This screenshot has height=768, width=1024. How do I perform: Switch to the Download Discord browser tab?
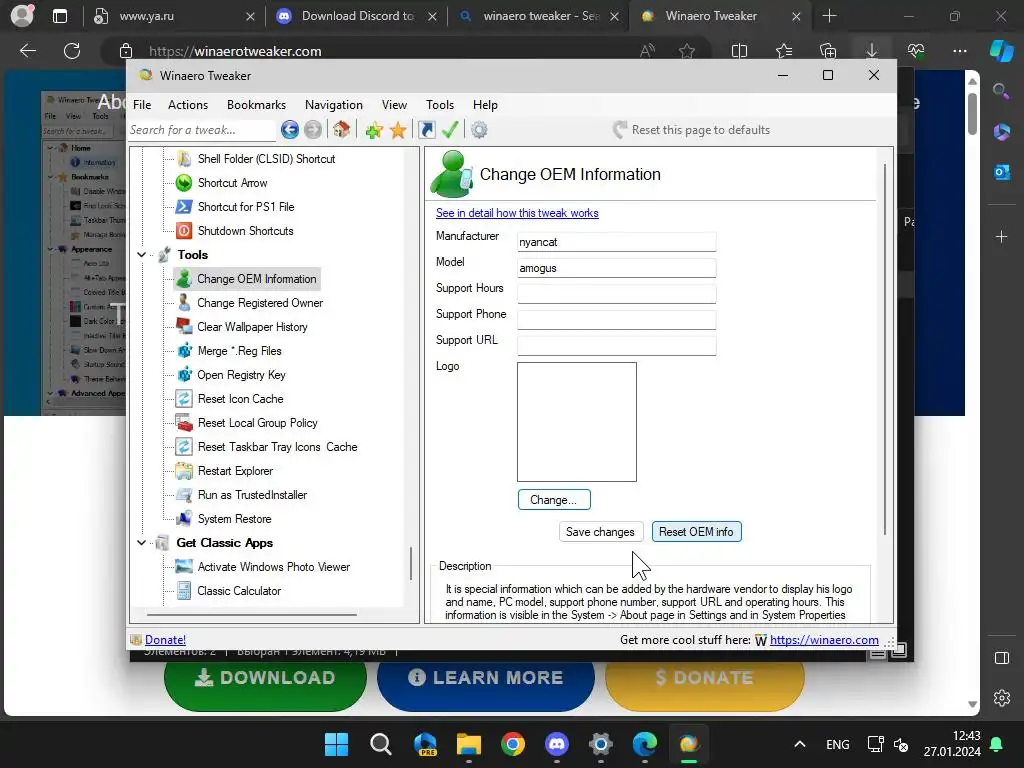[x=357, y=16]
